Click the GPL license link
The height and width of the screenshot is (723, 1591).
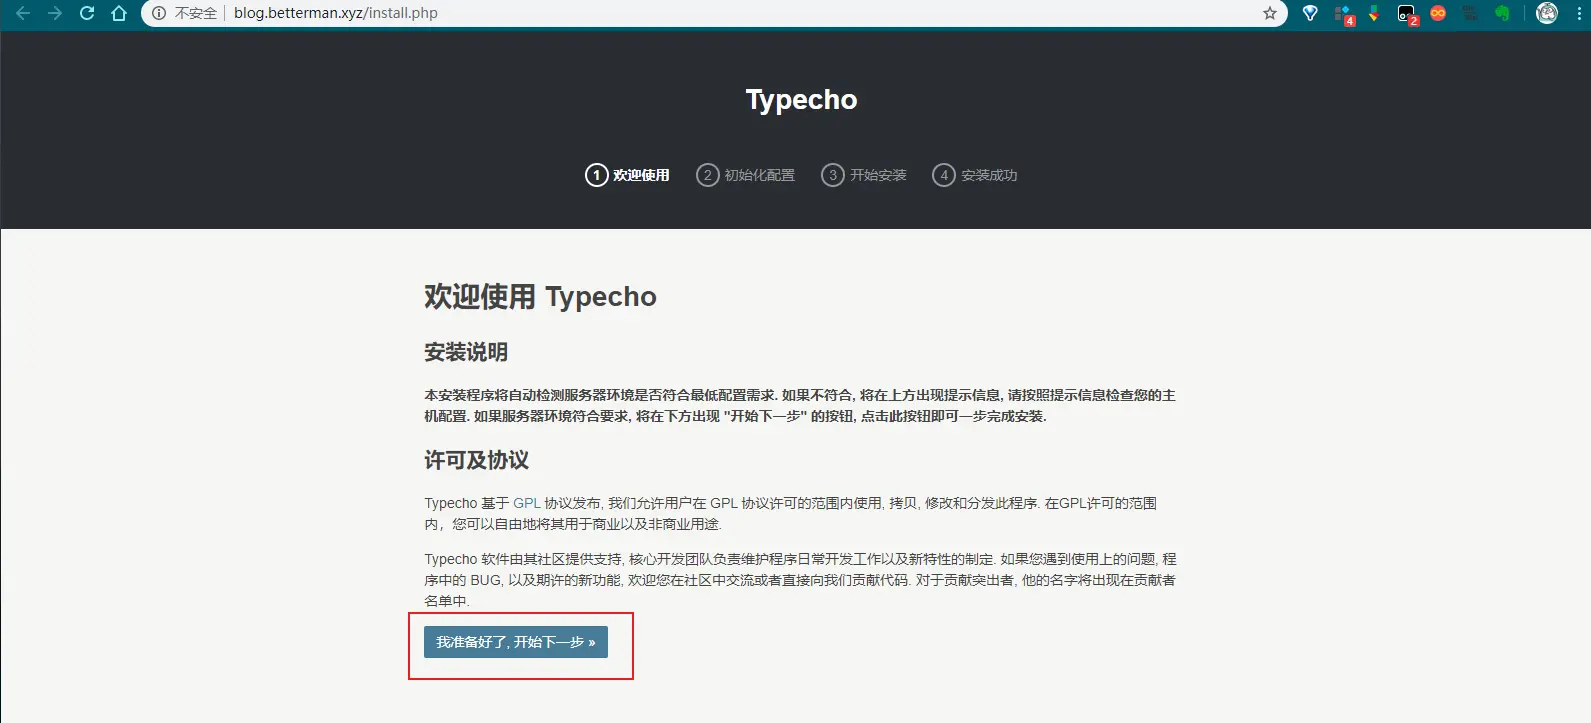click(527, 503)
